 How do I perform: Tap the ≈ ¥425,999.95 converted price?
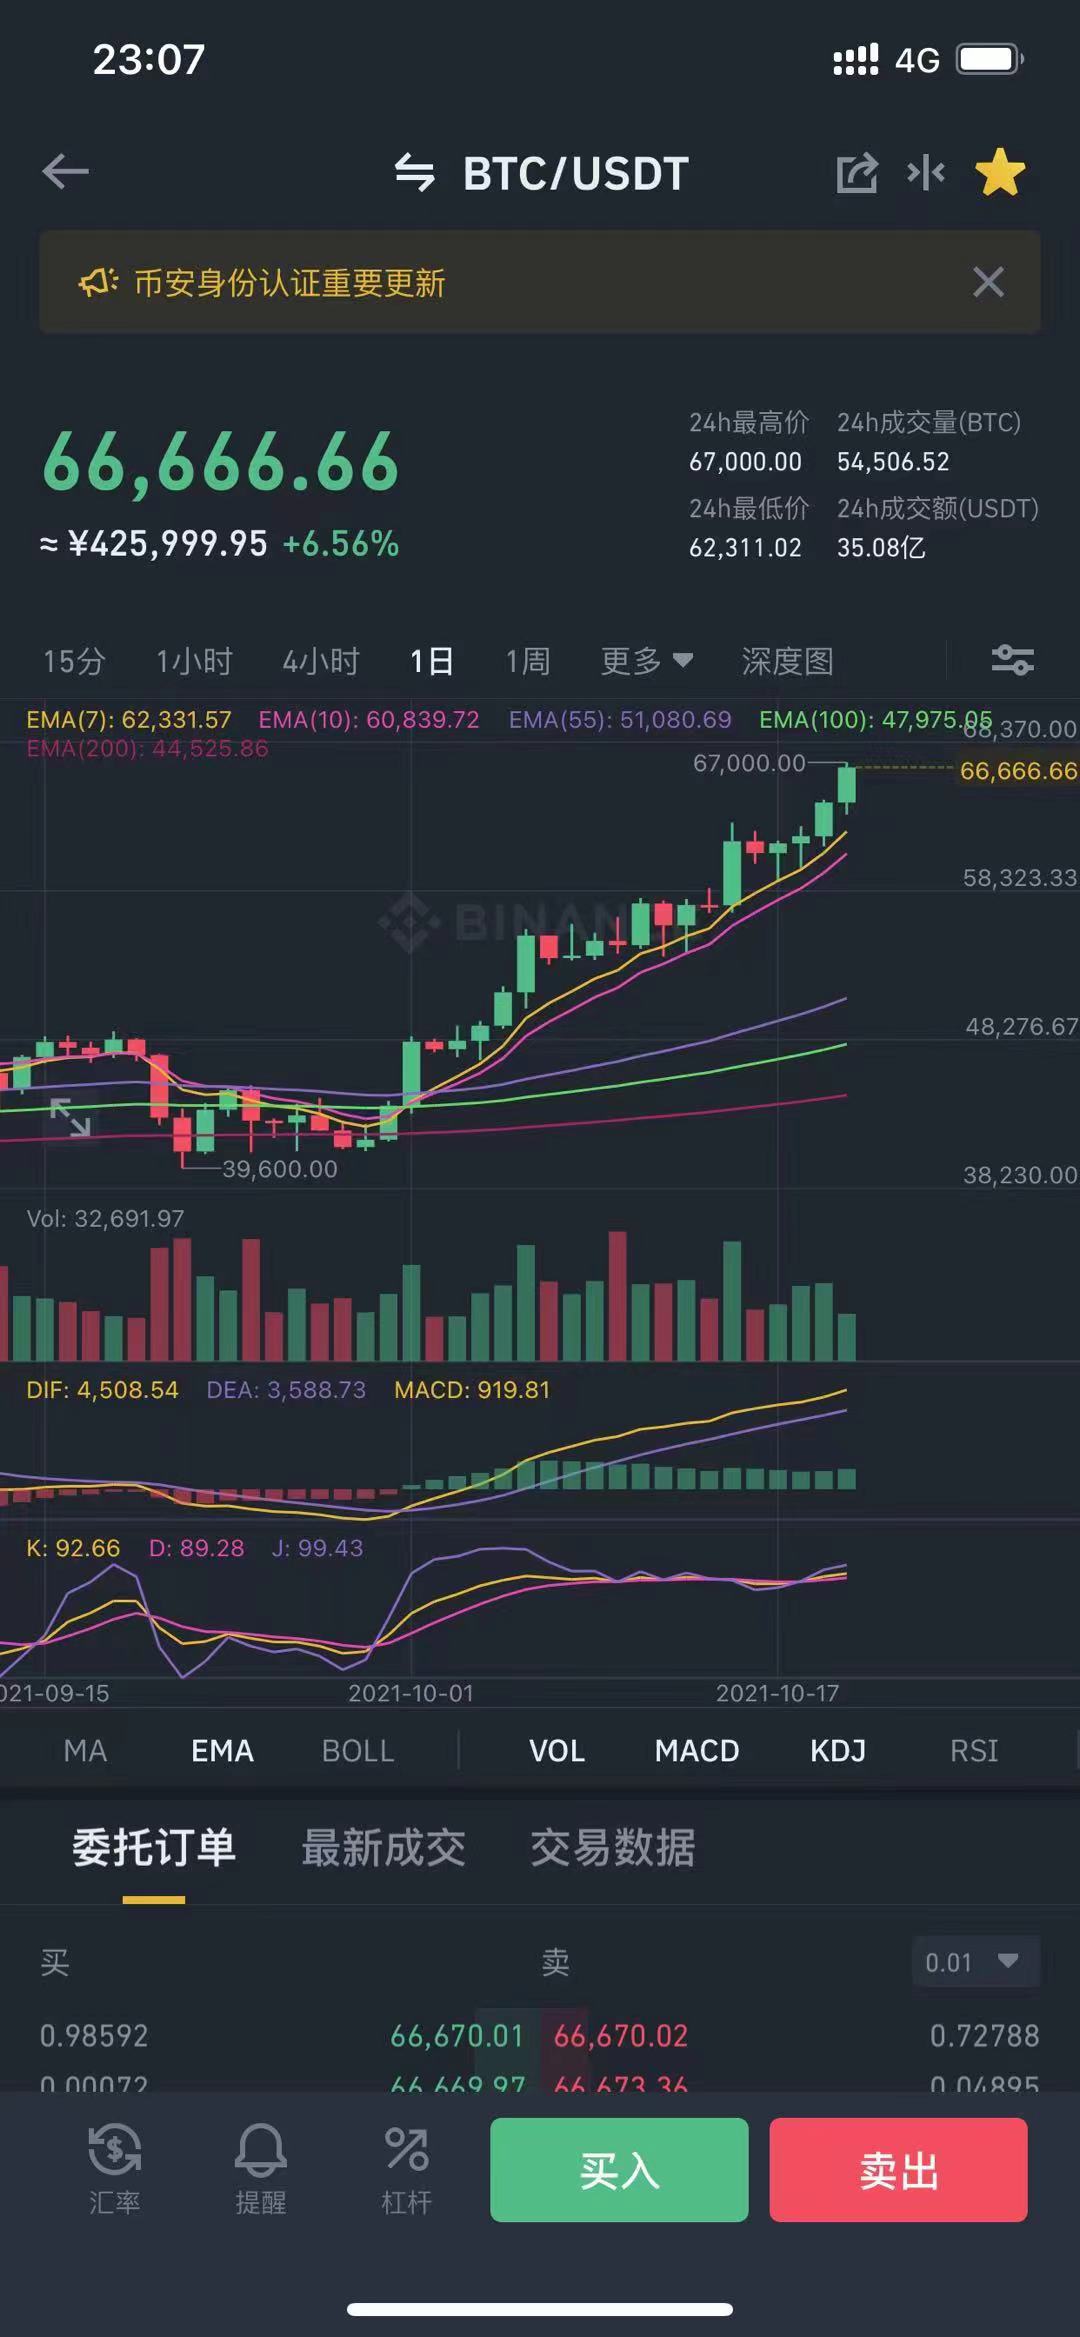(154, 543)
